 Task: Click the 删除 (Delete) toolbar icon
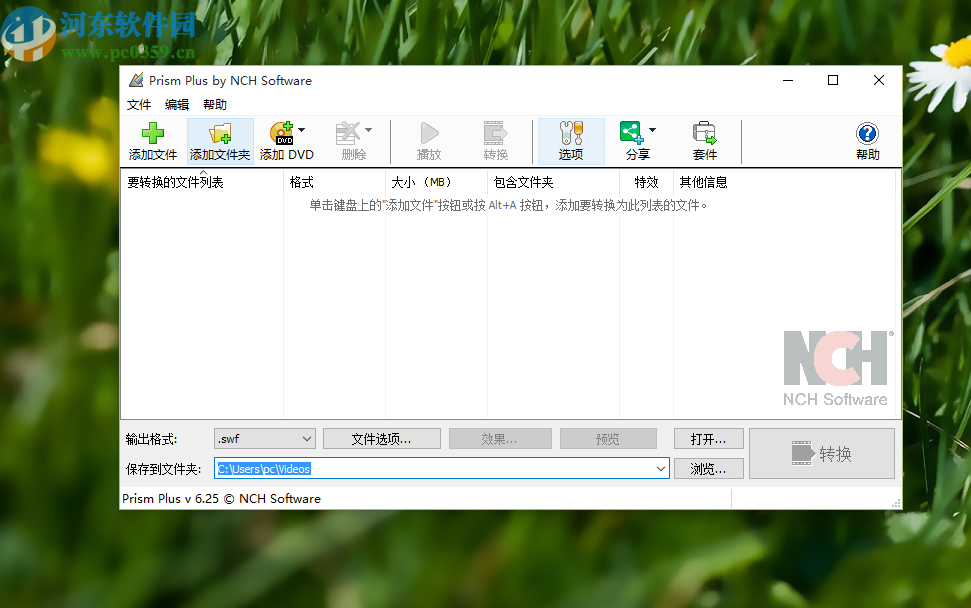pos(348,140)
